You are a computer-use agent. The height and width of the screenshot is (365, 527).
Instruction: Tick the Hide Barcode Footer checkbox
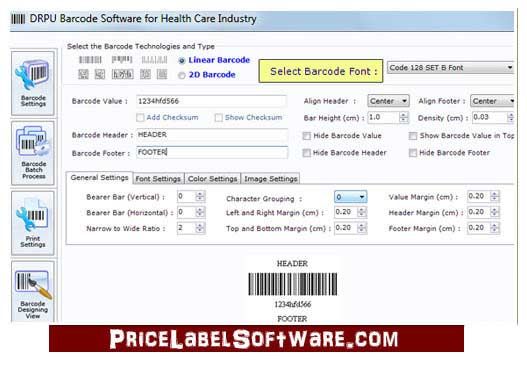pos(413,153)
